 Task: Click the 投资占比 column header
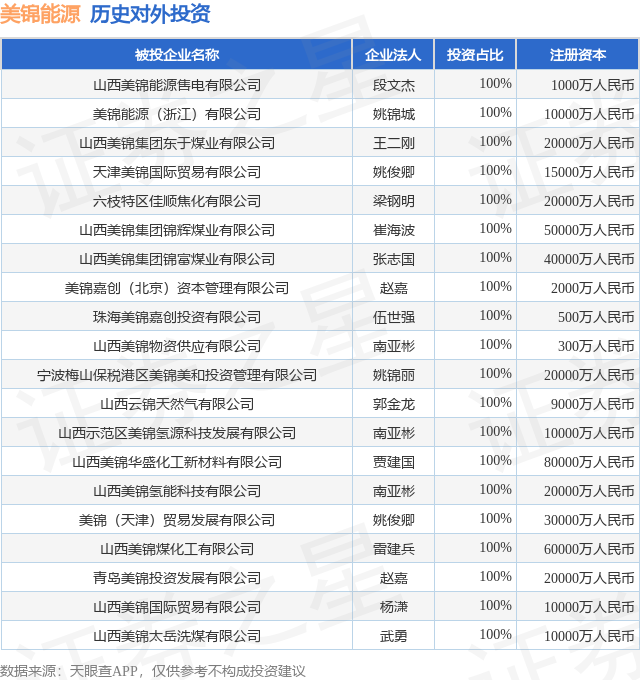pyautogui.click(x=475, y=55)
